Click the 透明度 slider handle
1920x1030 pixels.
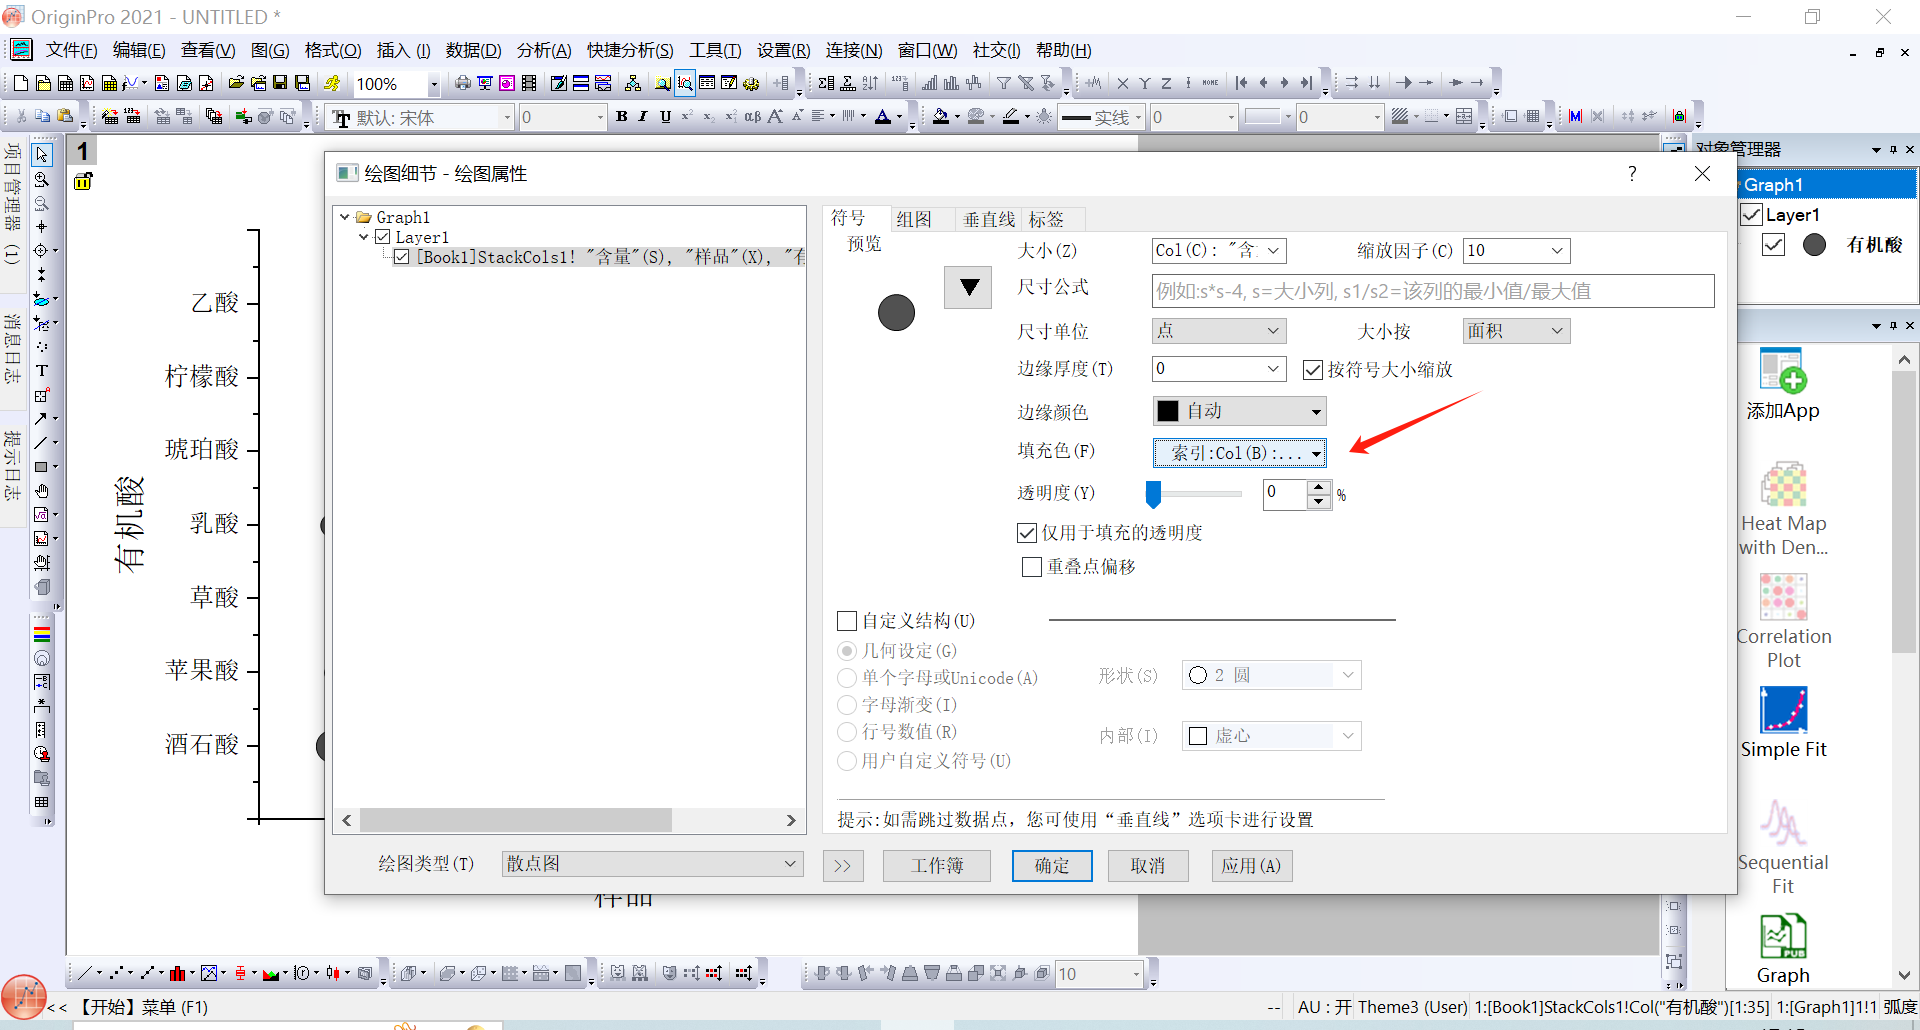click(1153, 493)
